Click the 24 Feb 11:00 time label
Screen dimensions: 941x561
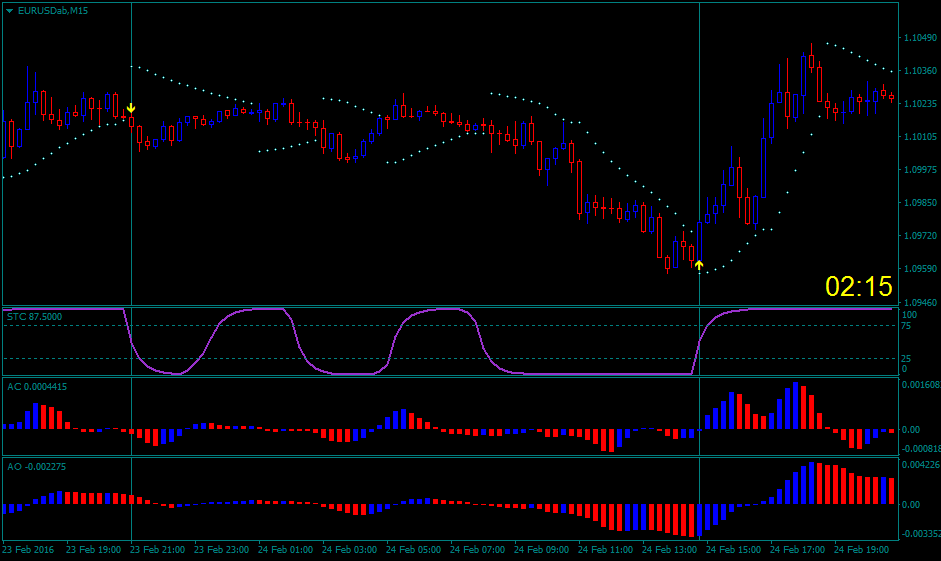tap(606, 549)
